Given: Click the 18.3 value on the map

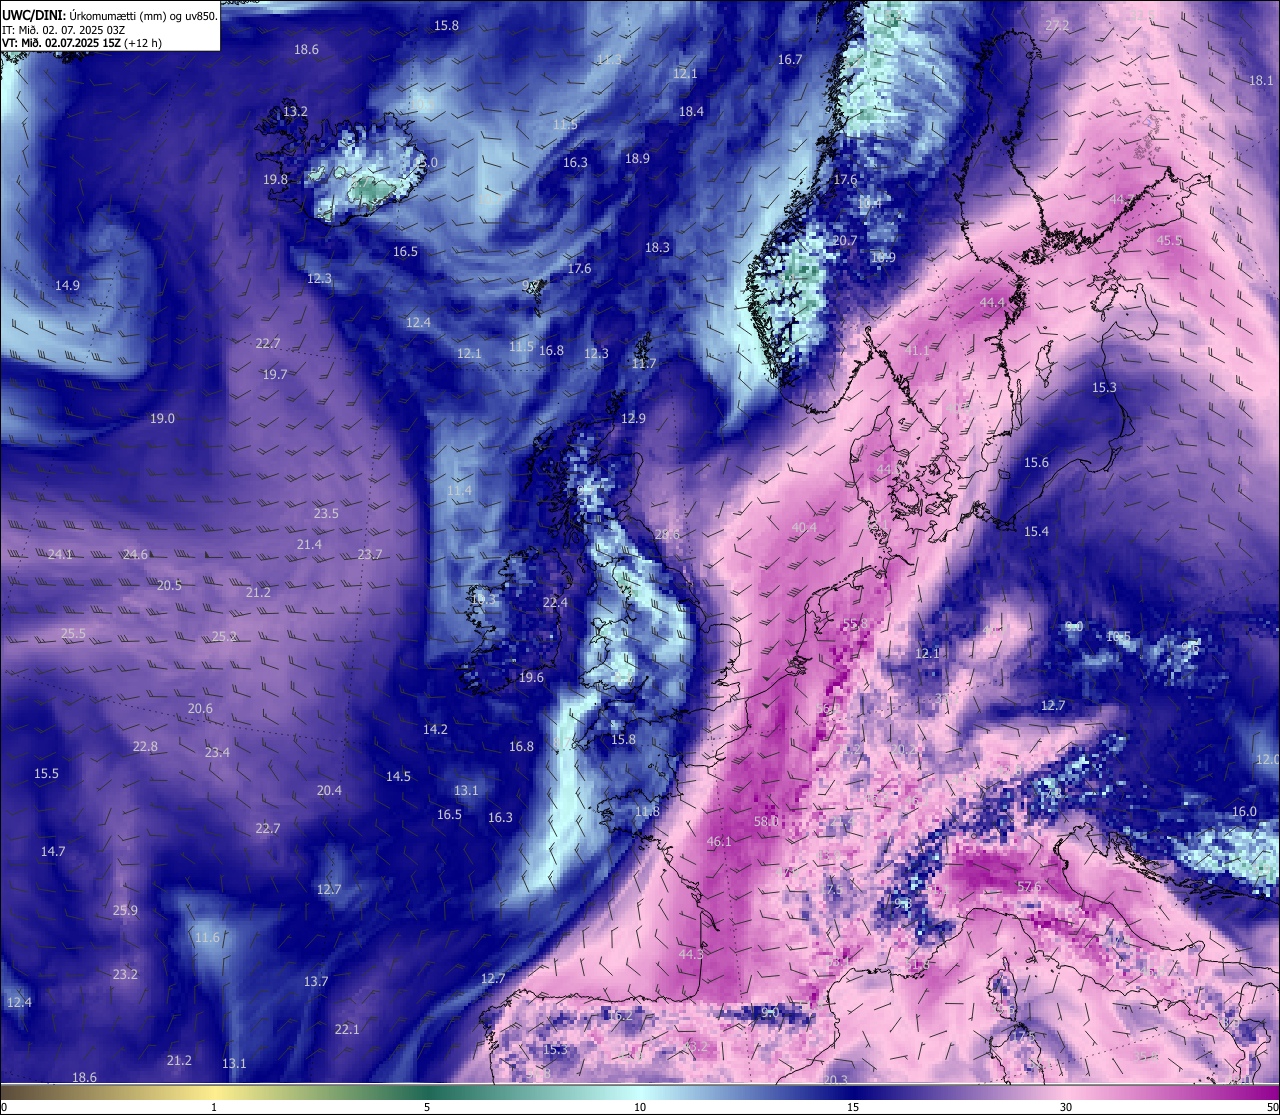Looking at the screenshot, I should coord(657,248).
